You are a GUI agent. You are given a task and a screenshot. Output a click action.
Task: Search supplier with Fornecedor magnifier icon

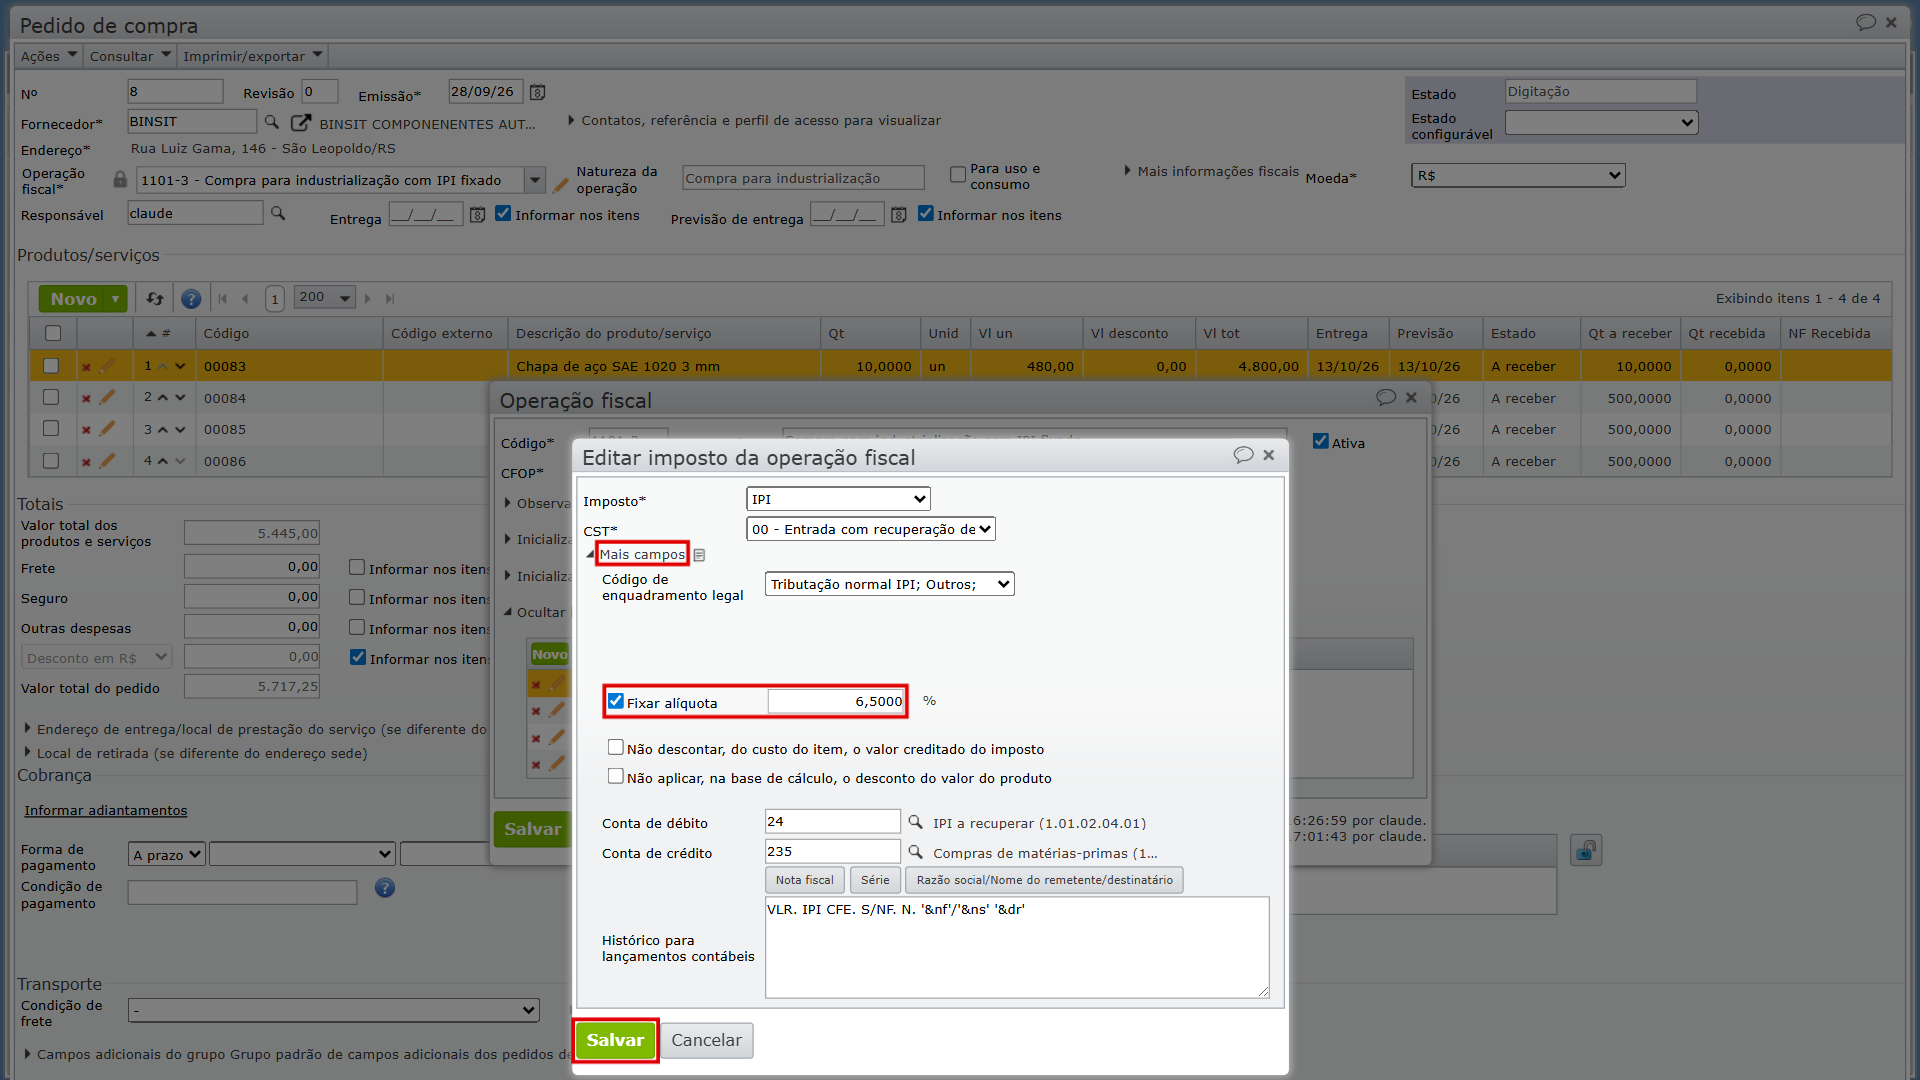pos(271,122)
